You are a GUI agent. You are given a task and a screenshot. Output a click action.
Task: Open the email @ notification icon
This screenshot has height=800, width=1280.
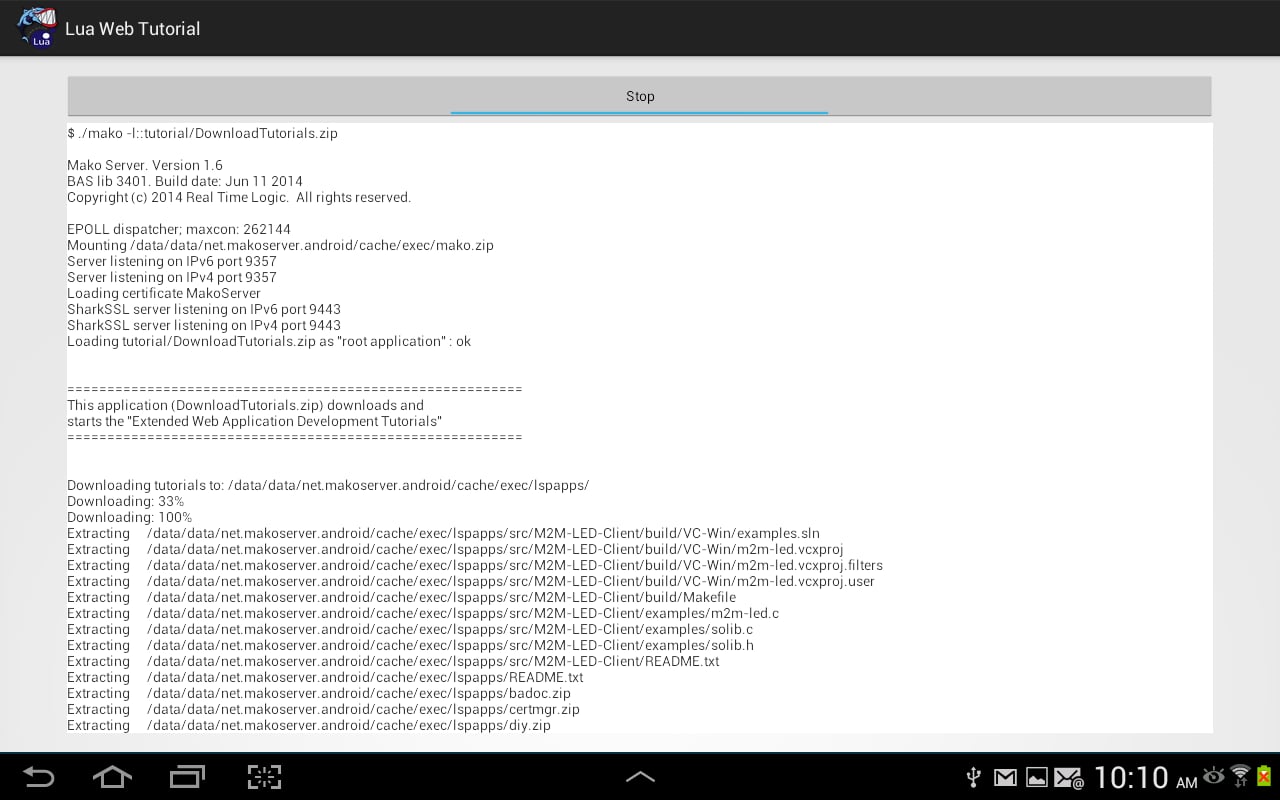pyautogui.click(x=1069, y=777)
